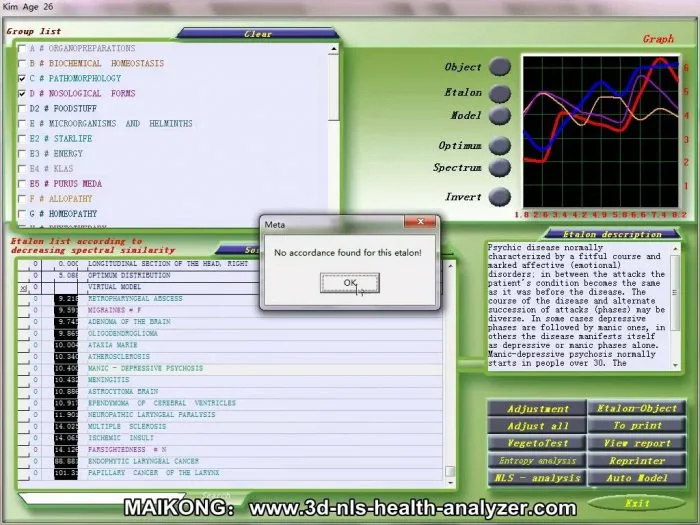The height and width of the screenshot is (525, 700).
Task: Open the Adjustment function
Action: [537, 408]
